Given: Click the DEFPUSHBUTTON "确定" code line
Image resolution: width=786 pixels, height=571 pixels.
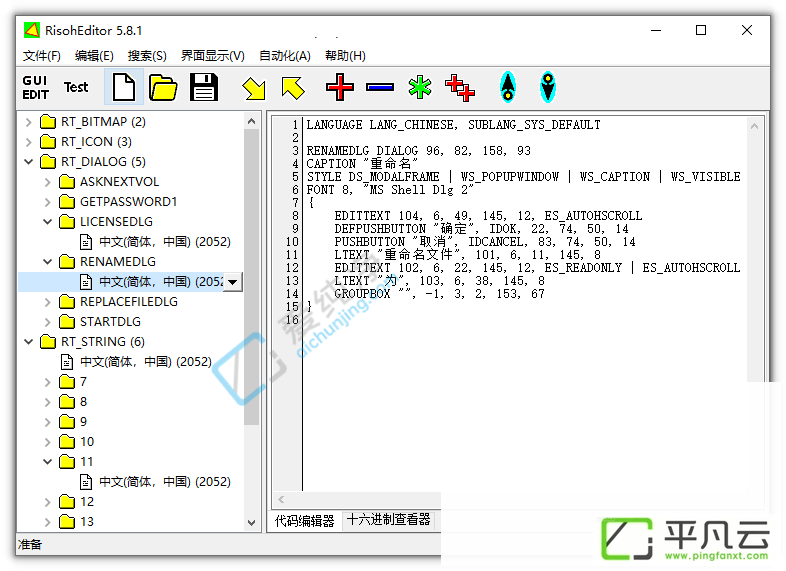Looking at the screenshot, I should pyautogui.click(x=481, y=229).
